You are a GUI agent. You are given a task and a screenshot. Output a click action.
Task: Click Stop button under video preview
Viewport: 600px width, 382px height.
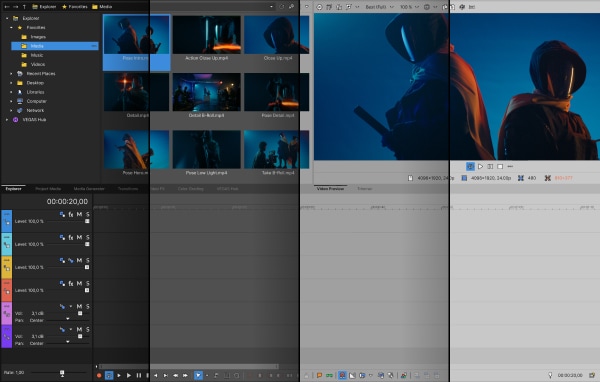[500, 167]
